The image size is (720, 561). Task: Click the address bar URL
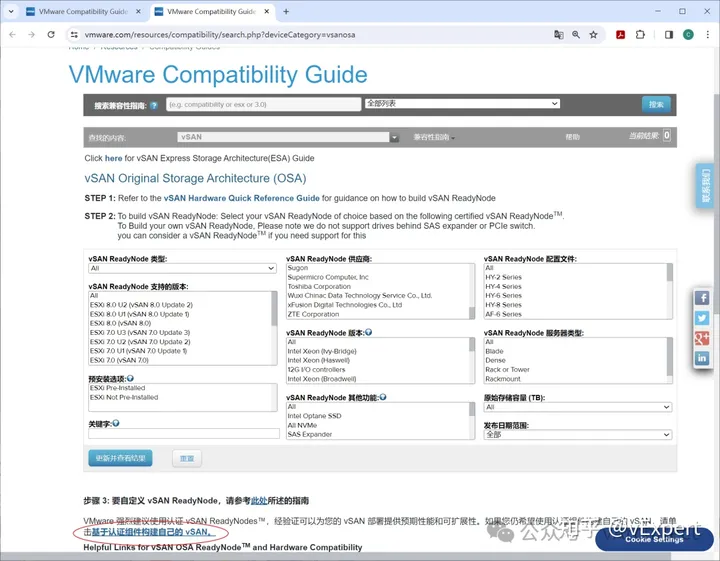(219, 34)
